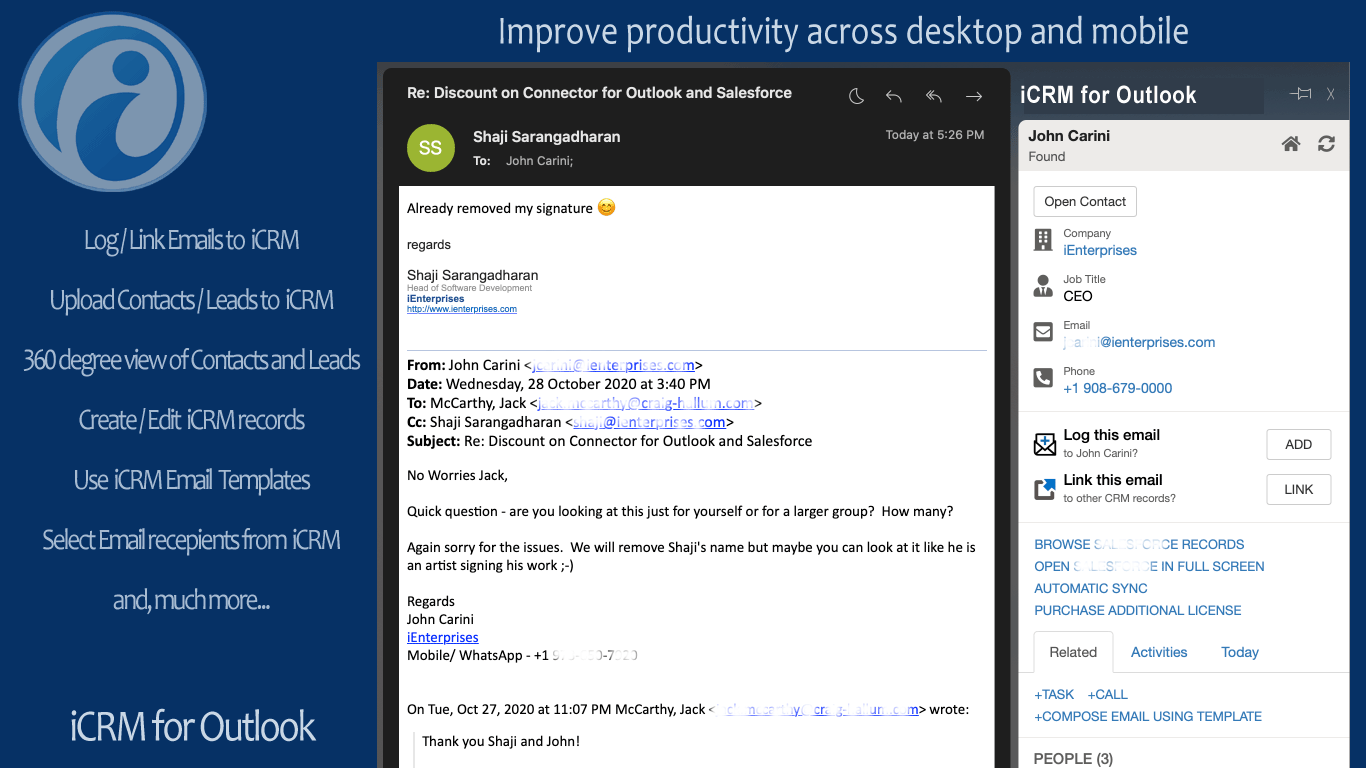The image size is (1366, 768).
Task: Open the ienterprises.com URL in signature
Action: click(462, 309)
